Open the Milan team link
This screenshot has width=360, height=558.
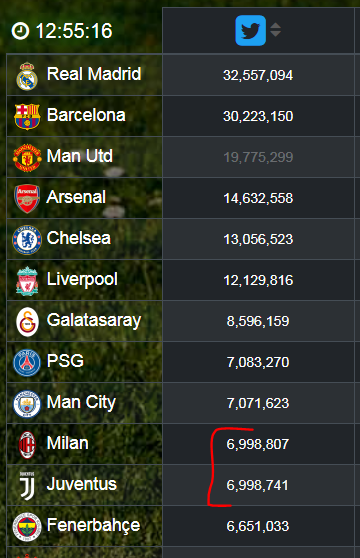click(68, 443)
